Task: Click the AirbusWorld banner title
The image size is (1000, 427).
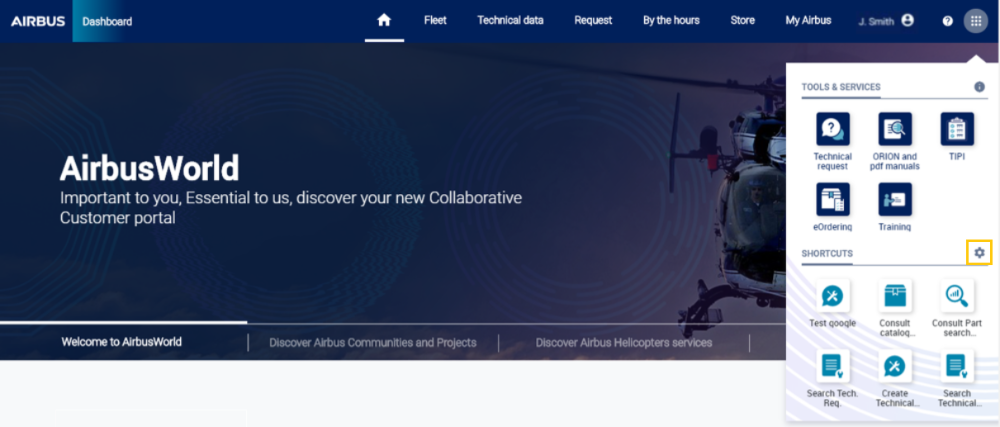Action: [149, 168]
